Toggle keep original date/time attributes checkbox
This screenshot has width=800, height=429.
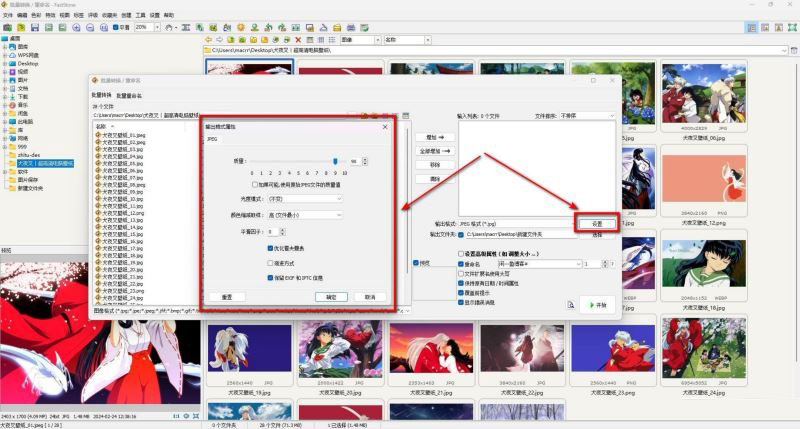[461, 283]
